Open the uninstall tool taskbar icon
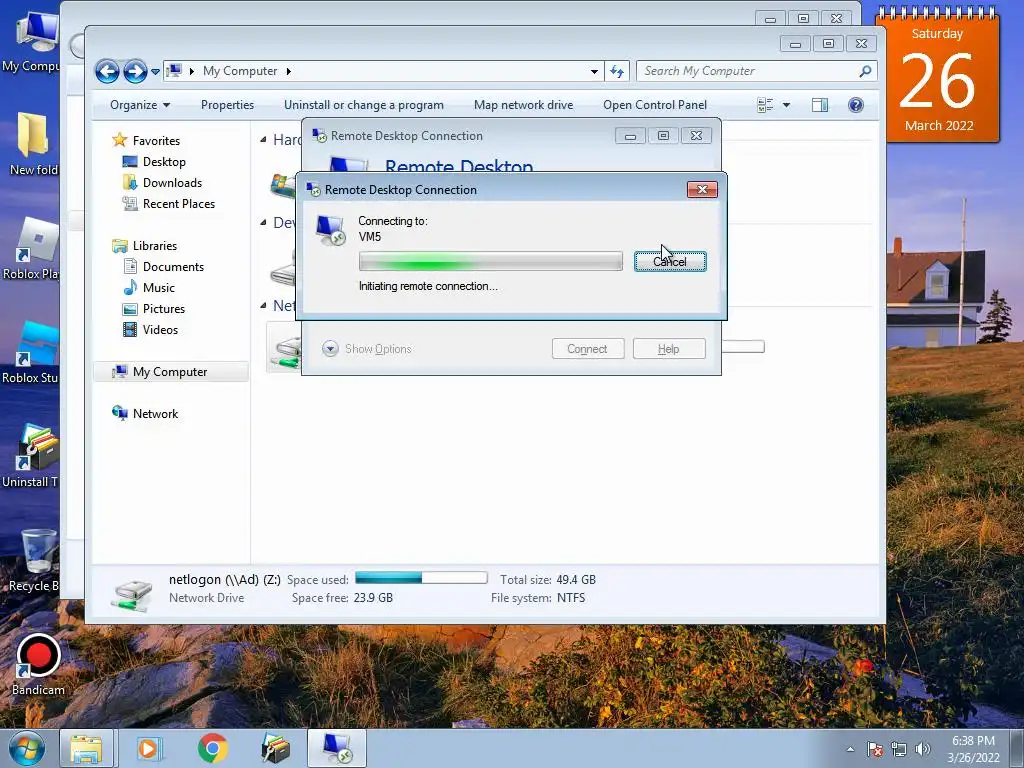This screenshot has height=768, width=1024. click(x=276, y=748)
